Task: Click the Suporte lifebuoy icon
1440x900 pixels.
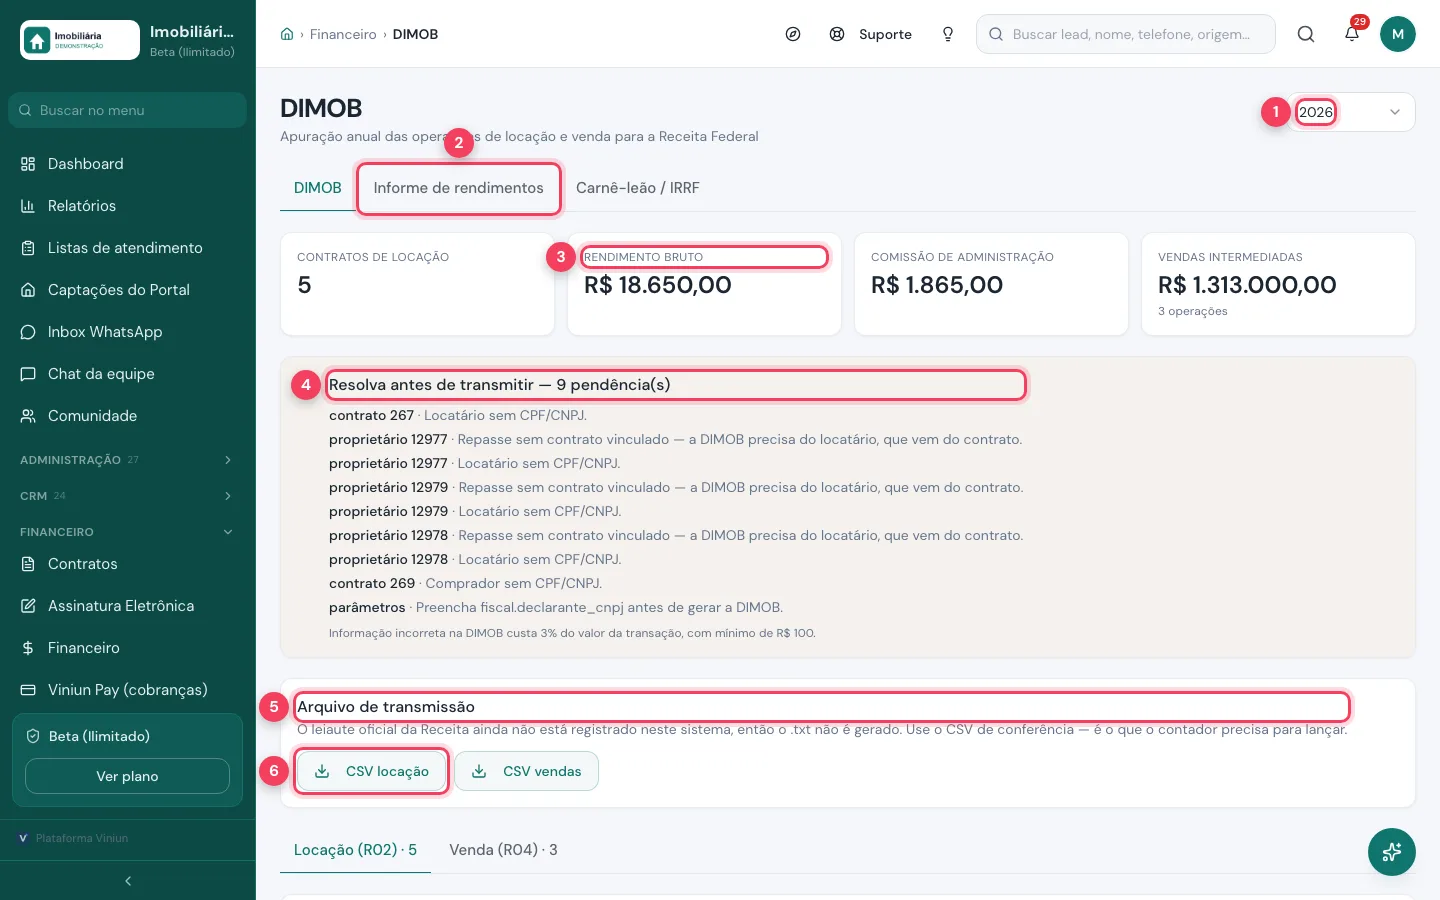Action: [x=837, y=34]
